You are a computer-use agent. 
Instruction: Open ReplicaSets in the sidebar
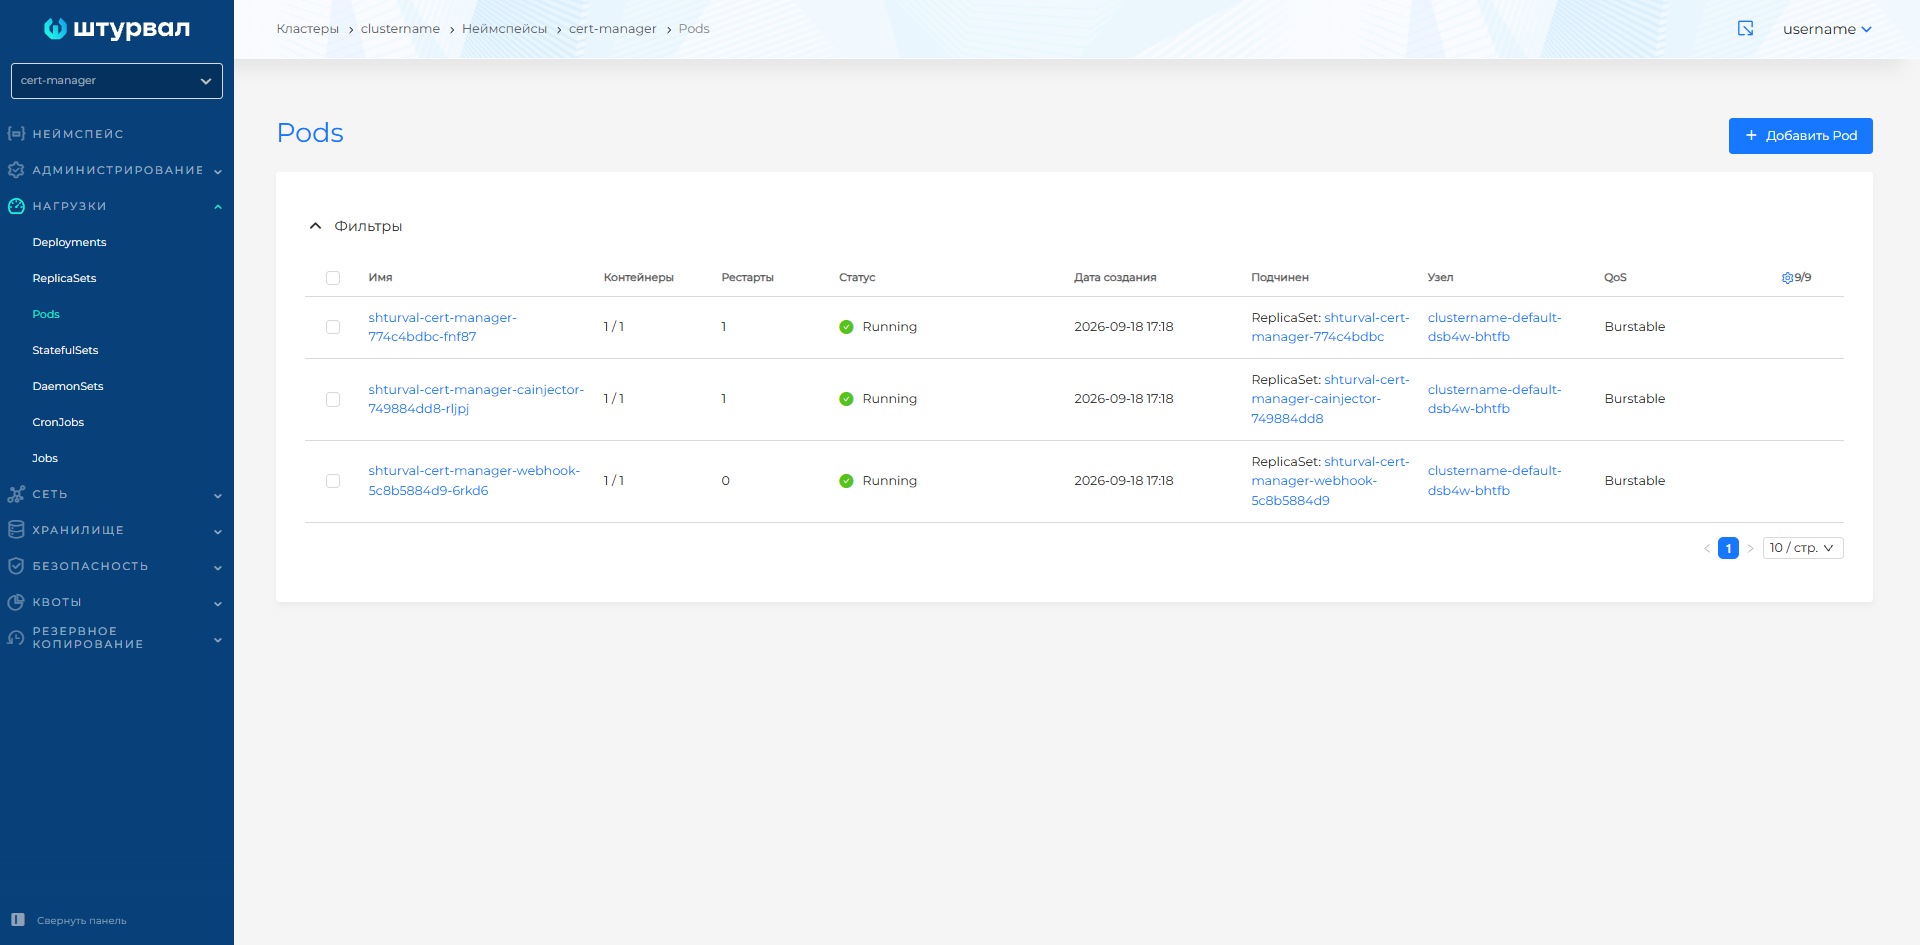click(64, 278)
